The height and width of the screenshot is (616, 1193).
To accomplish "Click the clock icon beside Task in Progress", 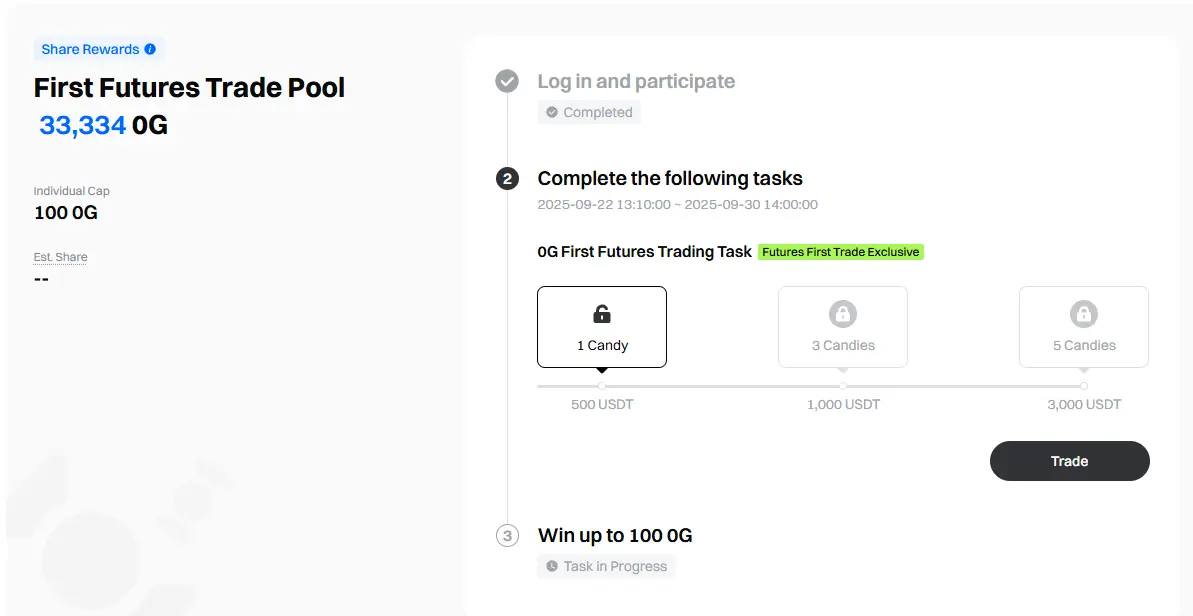I will tap(552, 567).
